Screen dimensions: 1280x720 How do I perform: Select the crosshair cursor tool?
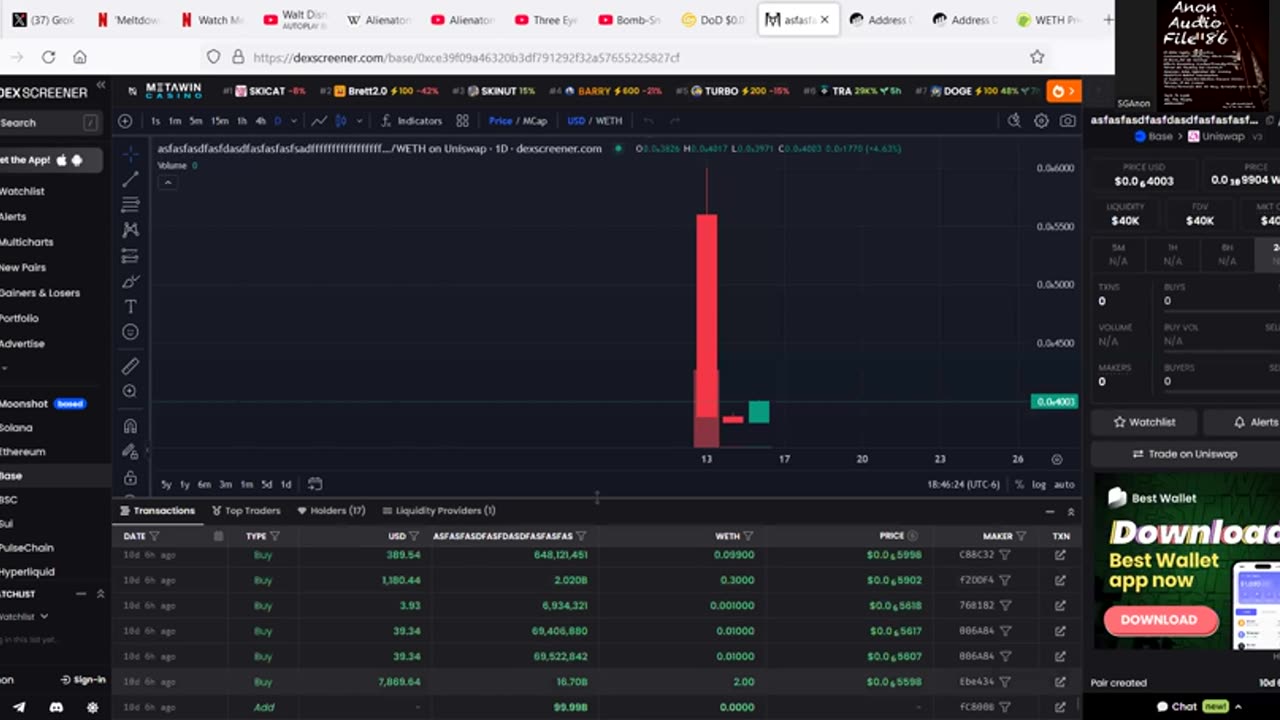[x=130, y=154]
